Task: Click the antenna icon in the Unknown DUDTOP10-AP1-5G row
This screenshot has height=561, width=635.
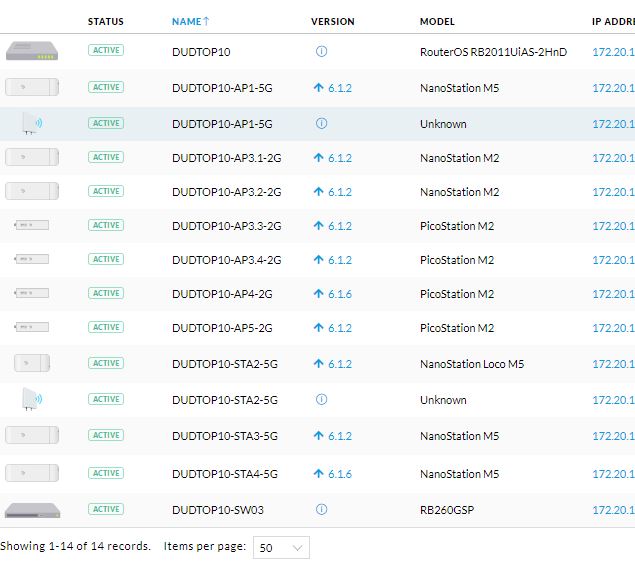Action: (x=32, y=124)
